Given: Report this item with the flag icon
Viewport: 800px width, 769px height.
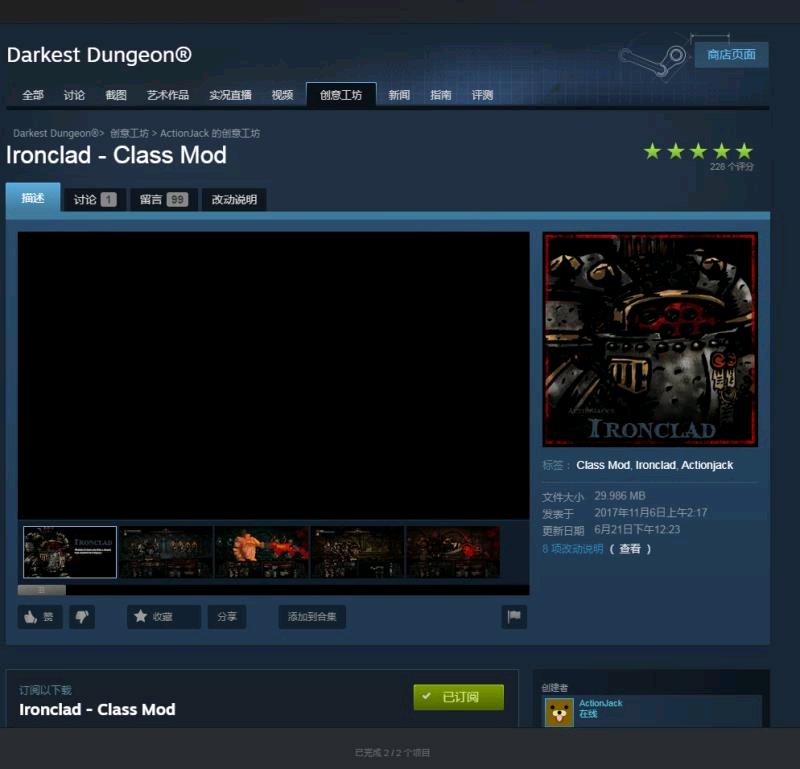Looking at the screenshot, I should (514, 617).
